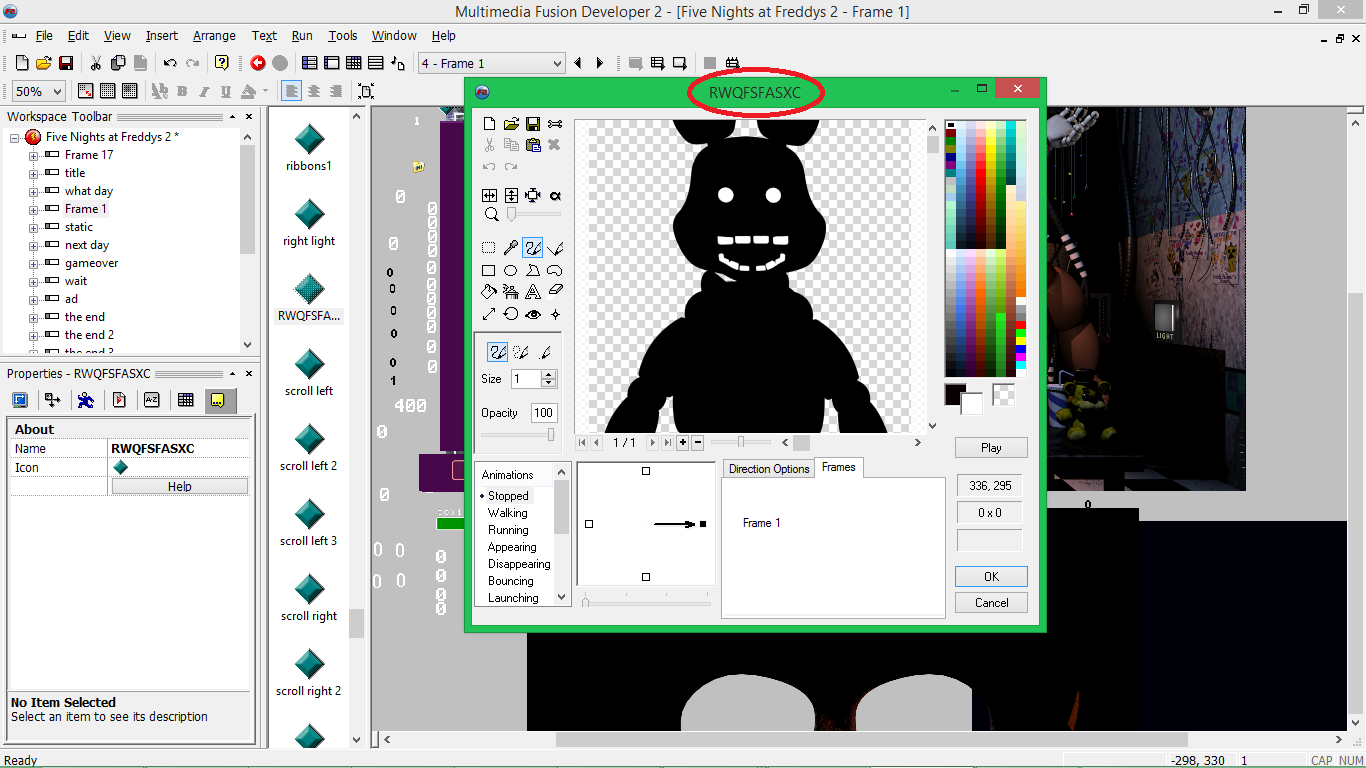This screenshot has width=1366, height=768.
Task: Select the Walking animation in the list
Action: [508, 513]
